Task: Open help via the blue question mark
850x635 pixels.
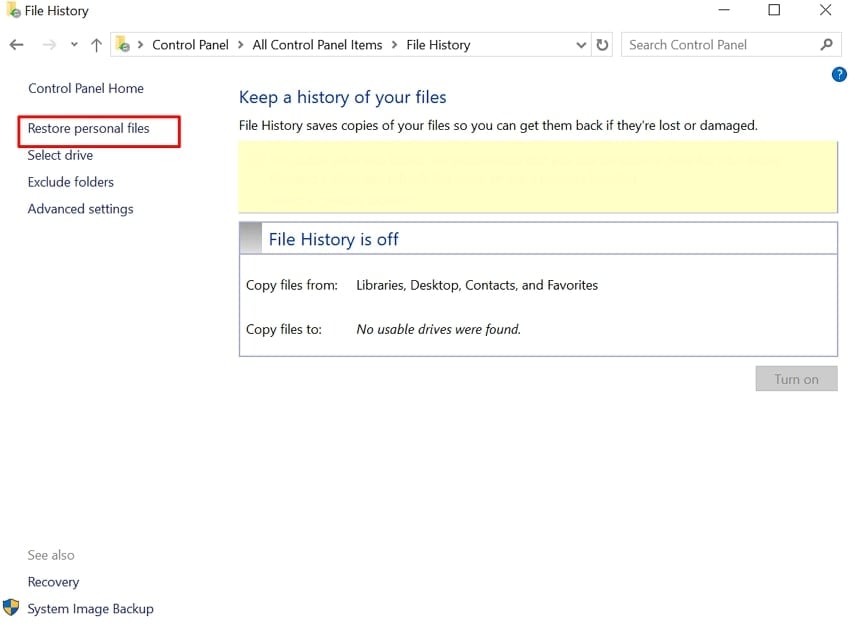Action: pos(839,74)
